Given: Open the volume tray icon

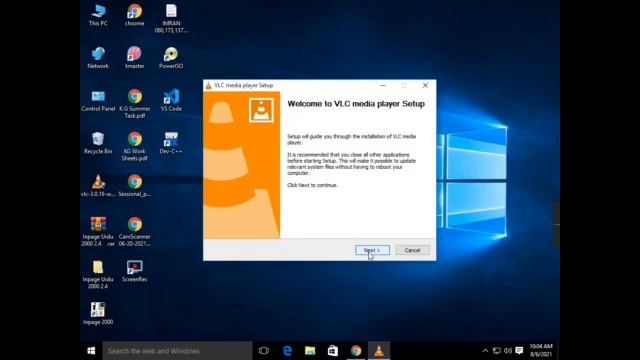Looking at the screenshot, I should [x=508, y=351].
